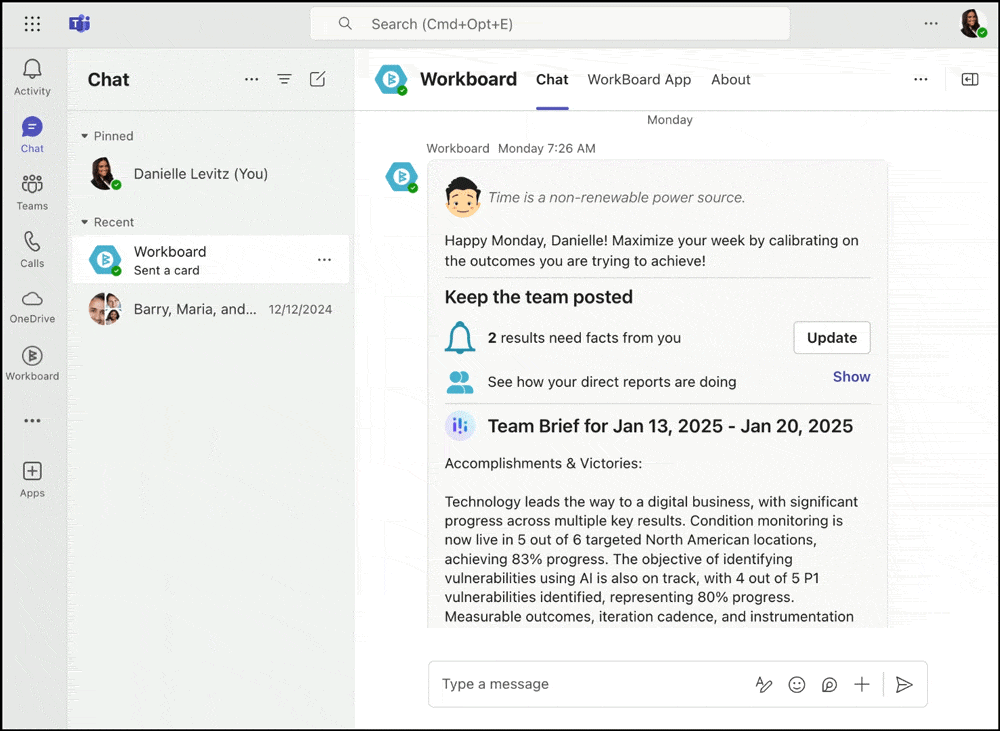Click the Show link for direct reports

(851, 377)
